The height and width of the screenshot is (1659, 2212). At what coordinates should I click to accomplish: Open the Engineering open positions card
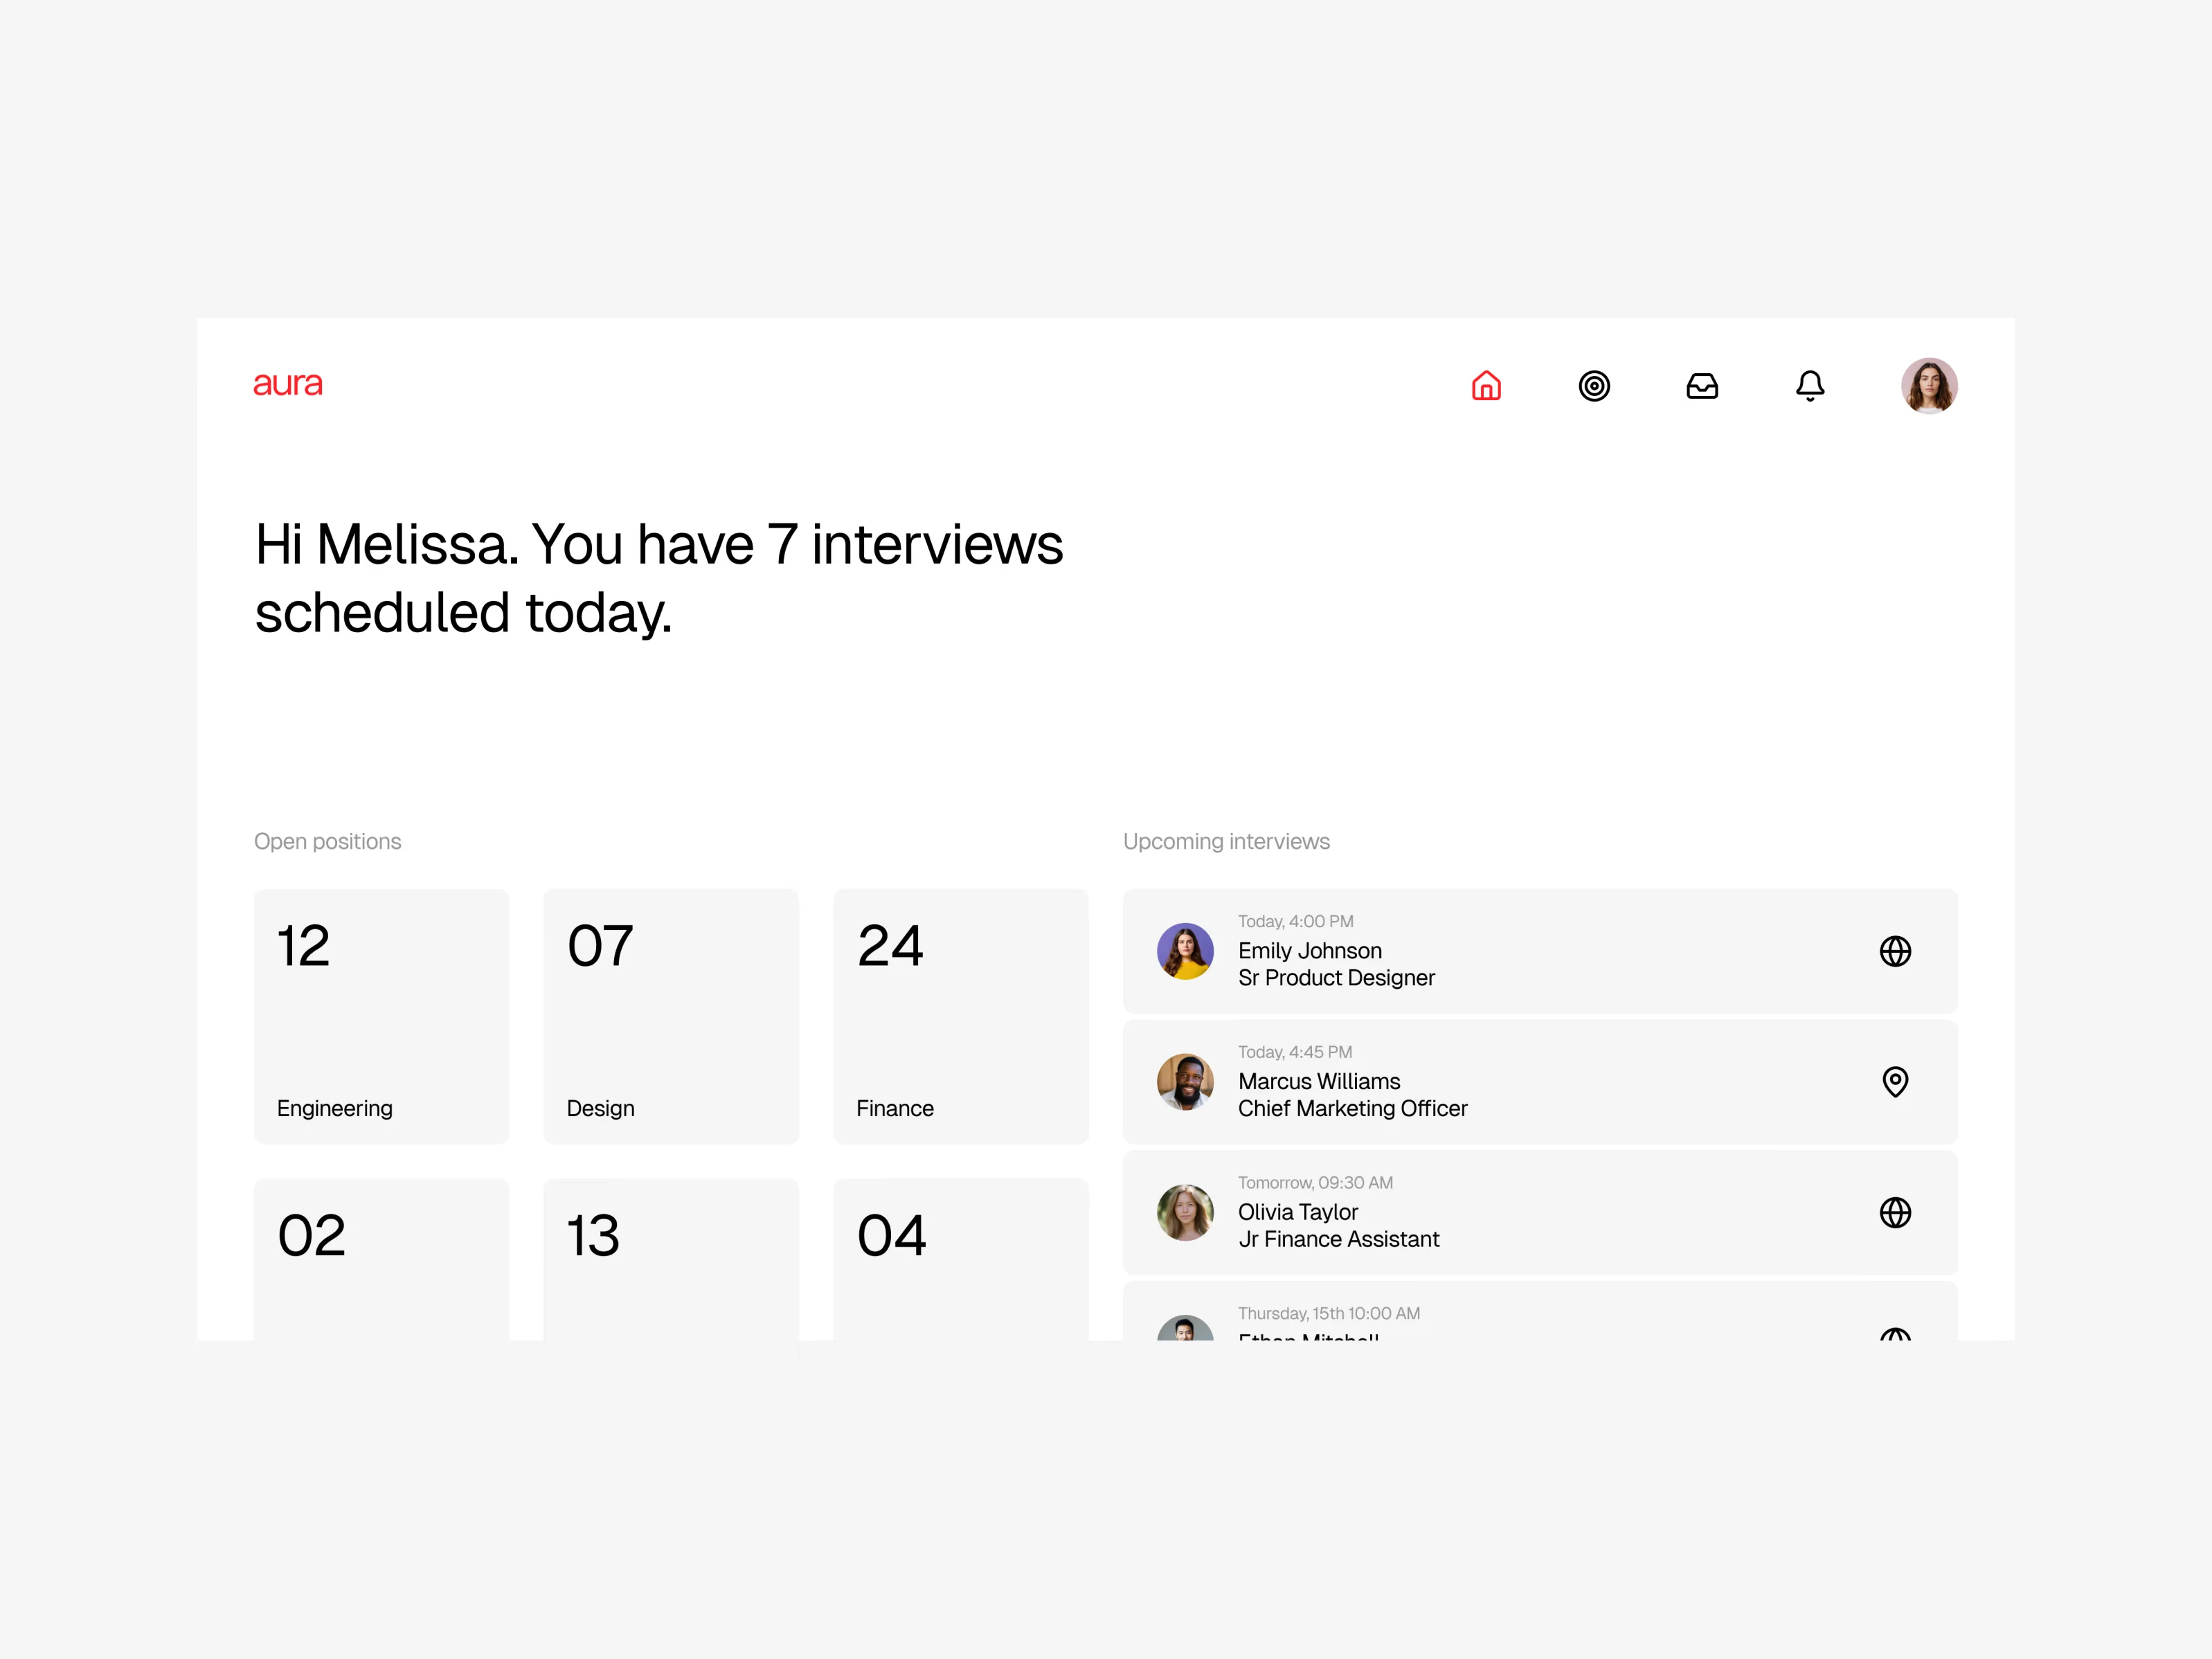(x=381, y=1016)
